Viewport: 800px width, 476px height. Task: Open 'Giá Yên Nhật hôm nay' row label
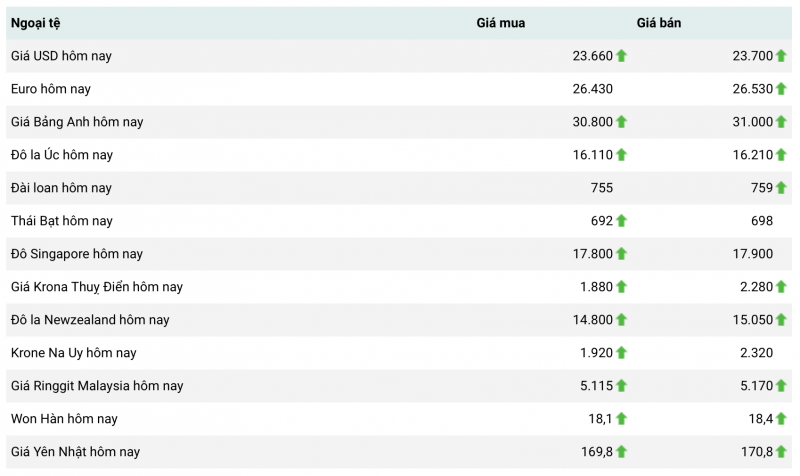tap(75, 452)
